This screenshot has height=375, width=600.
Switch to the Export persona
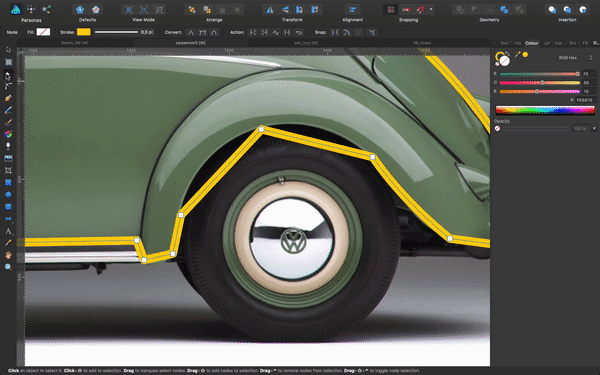click(47, 10)
